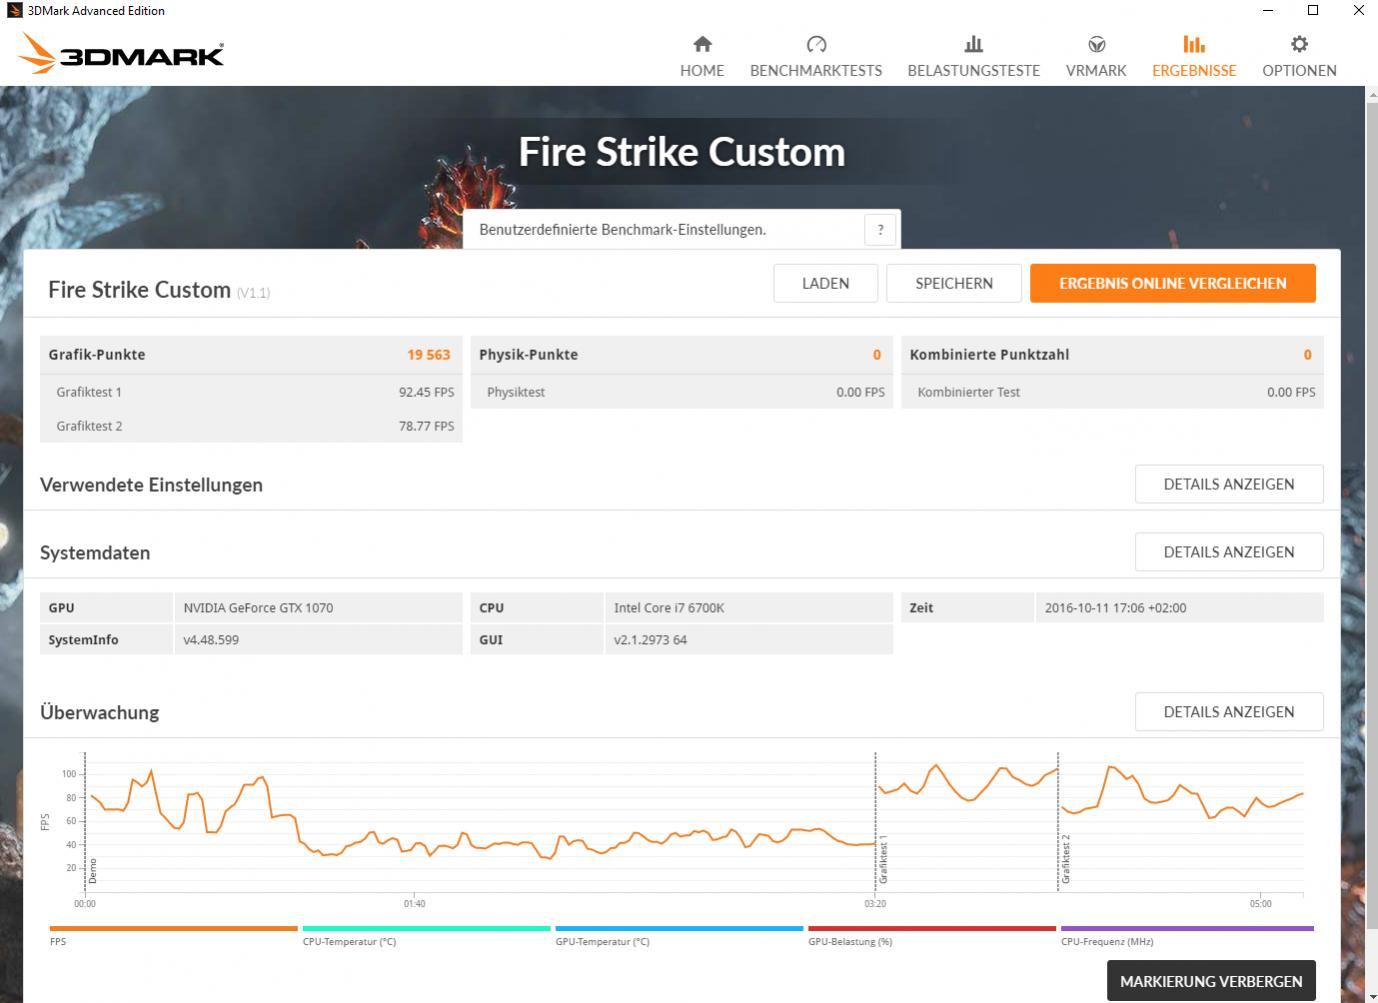Click the Demo chart marker
The height and width of the screenshot is (1003, 1378).
pyautogui.click(x=93, y=870)
